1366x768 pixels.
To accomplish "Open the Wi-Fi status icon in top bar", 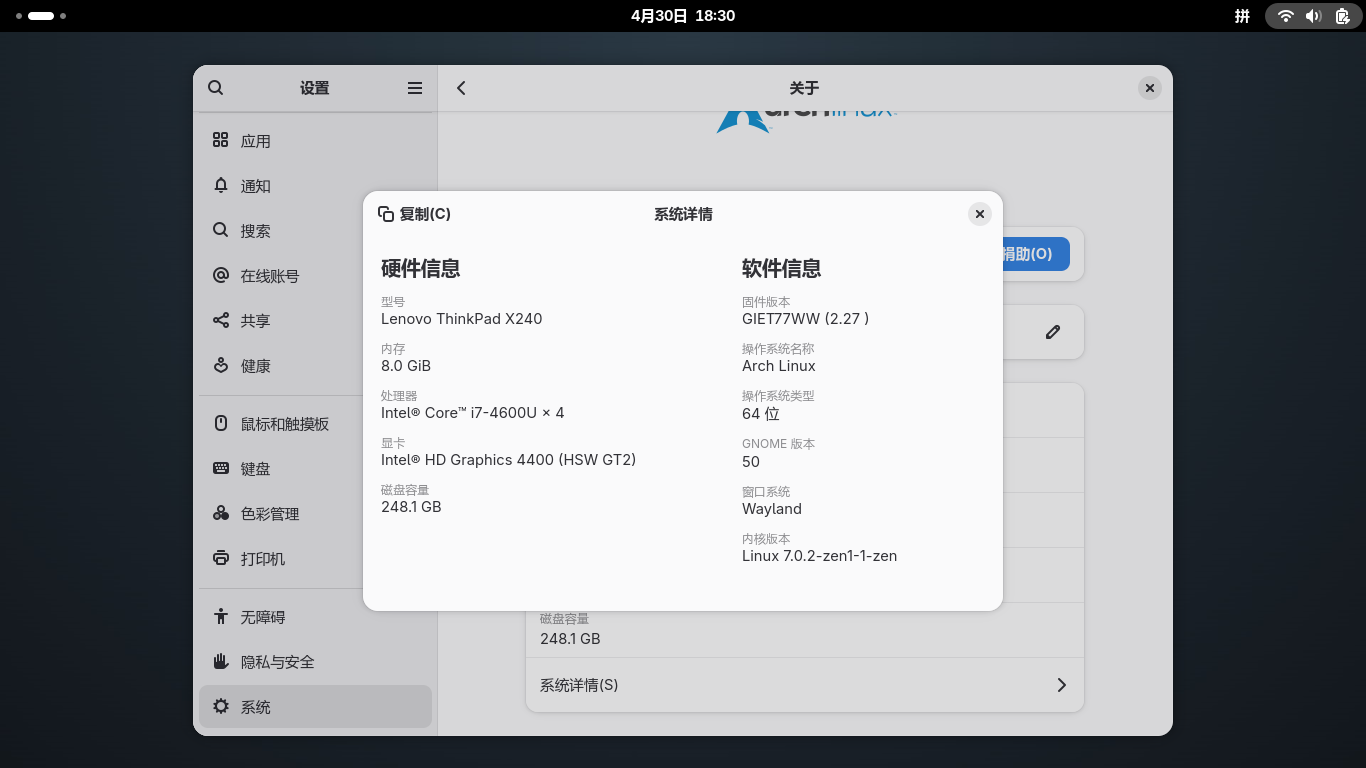I will coord(1286,16).
